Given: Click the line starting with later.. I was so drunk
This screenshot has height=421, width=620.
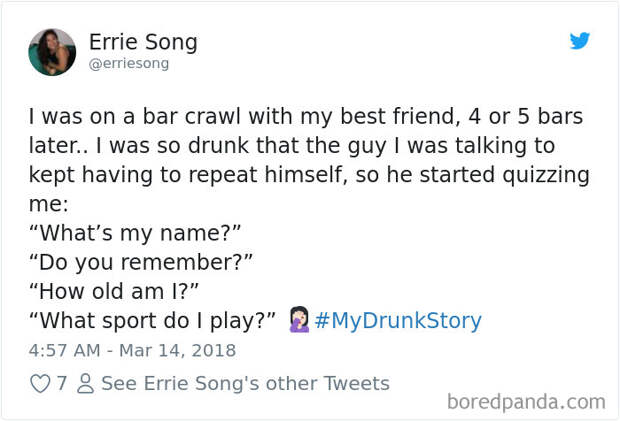Looking at the screenshot, I should [292, 146].
